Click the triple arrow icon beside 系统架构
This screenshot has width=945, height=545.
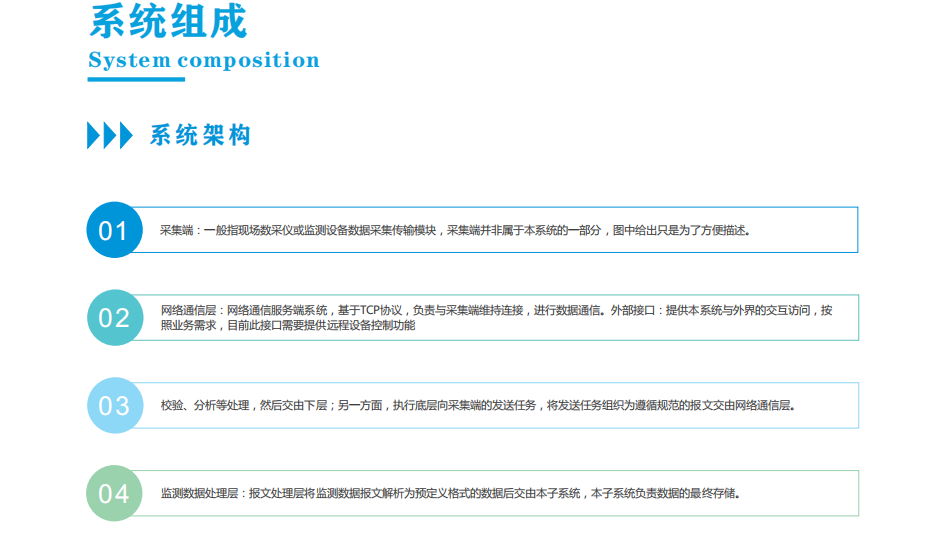point(110,135)
